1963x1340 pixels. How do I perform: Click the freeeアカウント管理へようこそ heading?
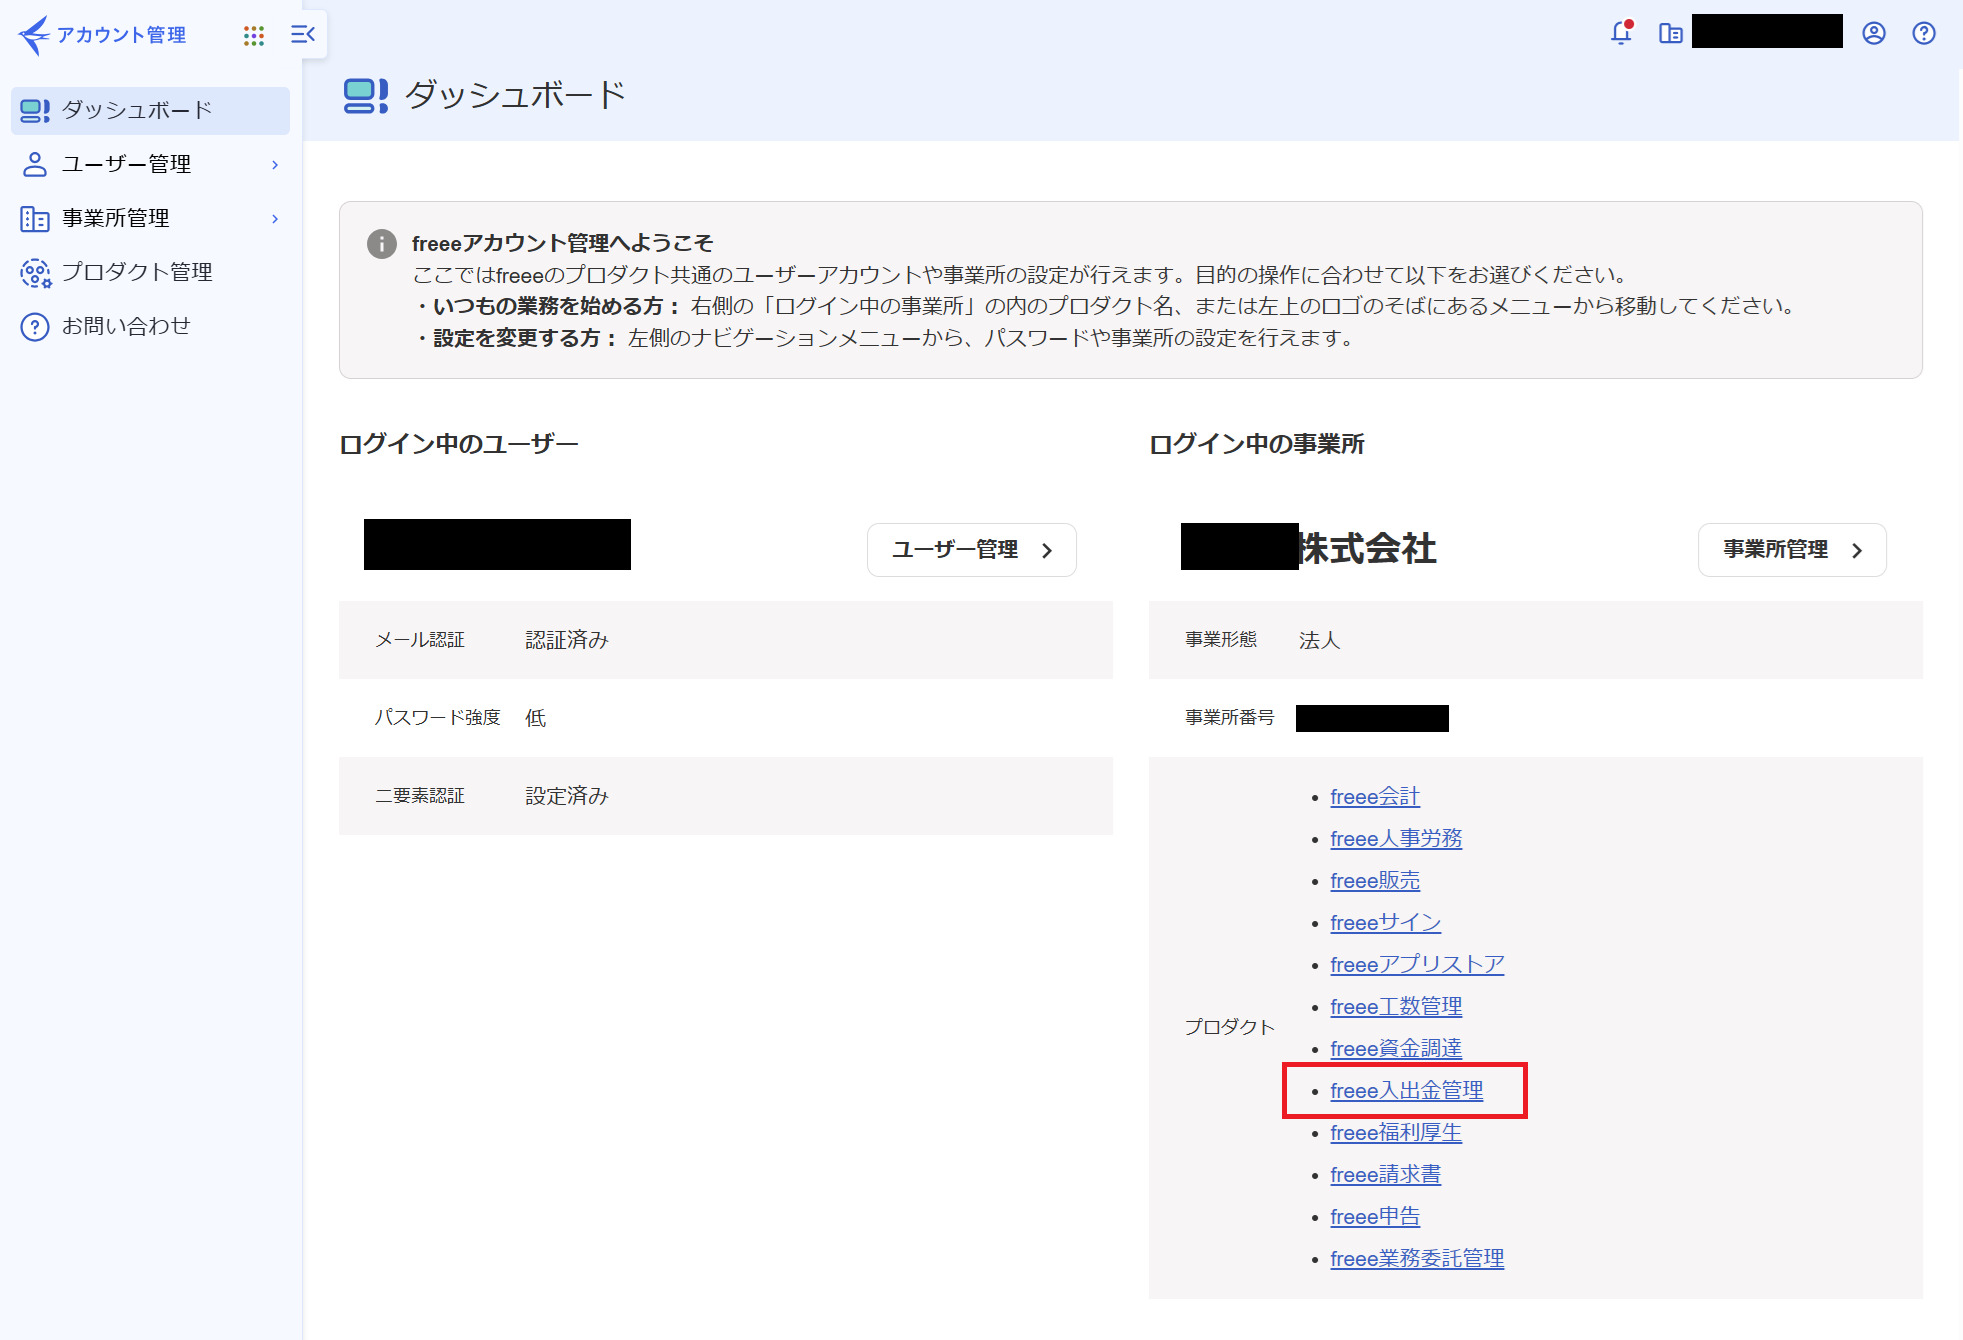tap(562, 243)
